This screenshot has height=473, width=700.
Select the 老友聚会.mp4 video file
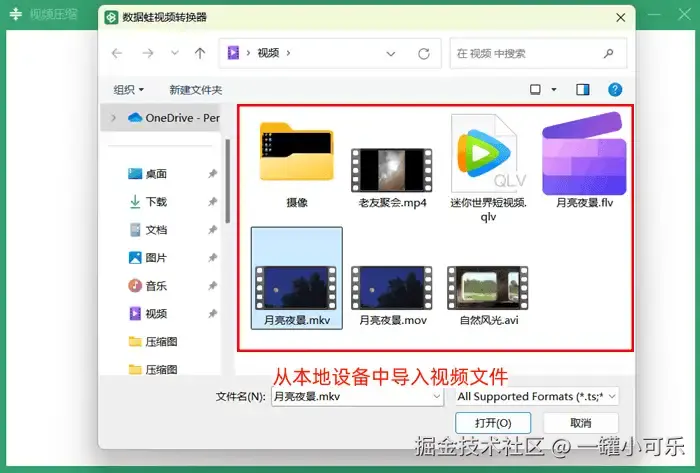pos(392,178)
